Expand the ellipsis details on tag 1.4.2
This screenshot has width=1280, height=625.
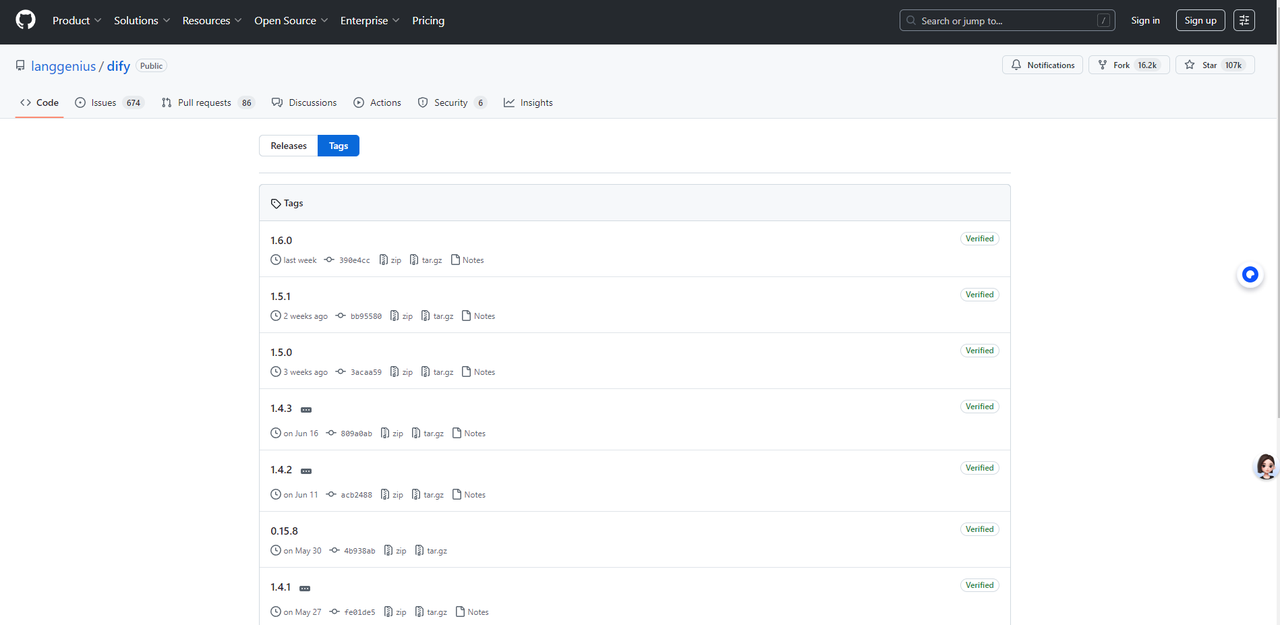[306, 471]
